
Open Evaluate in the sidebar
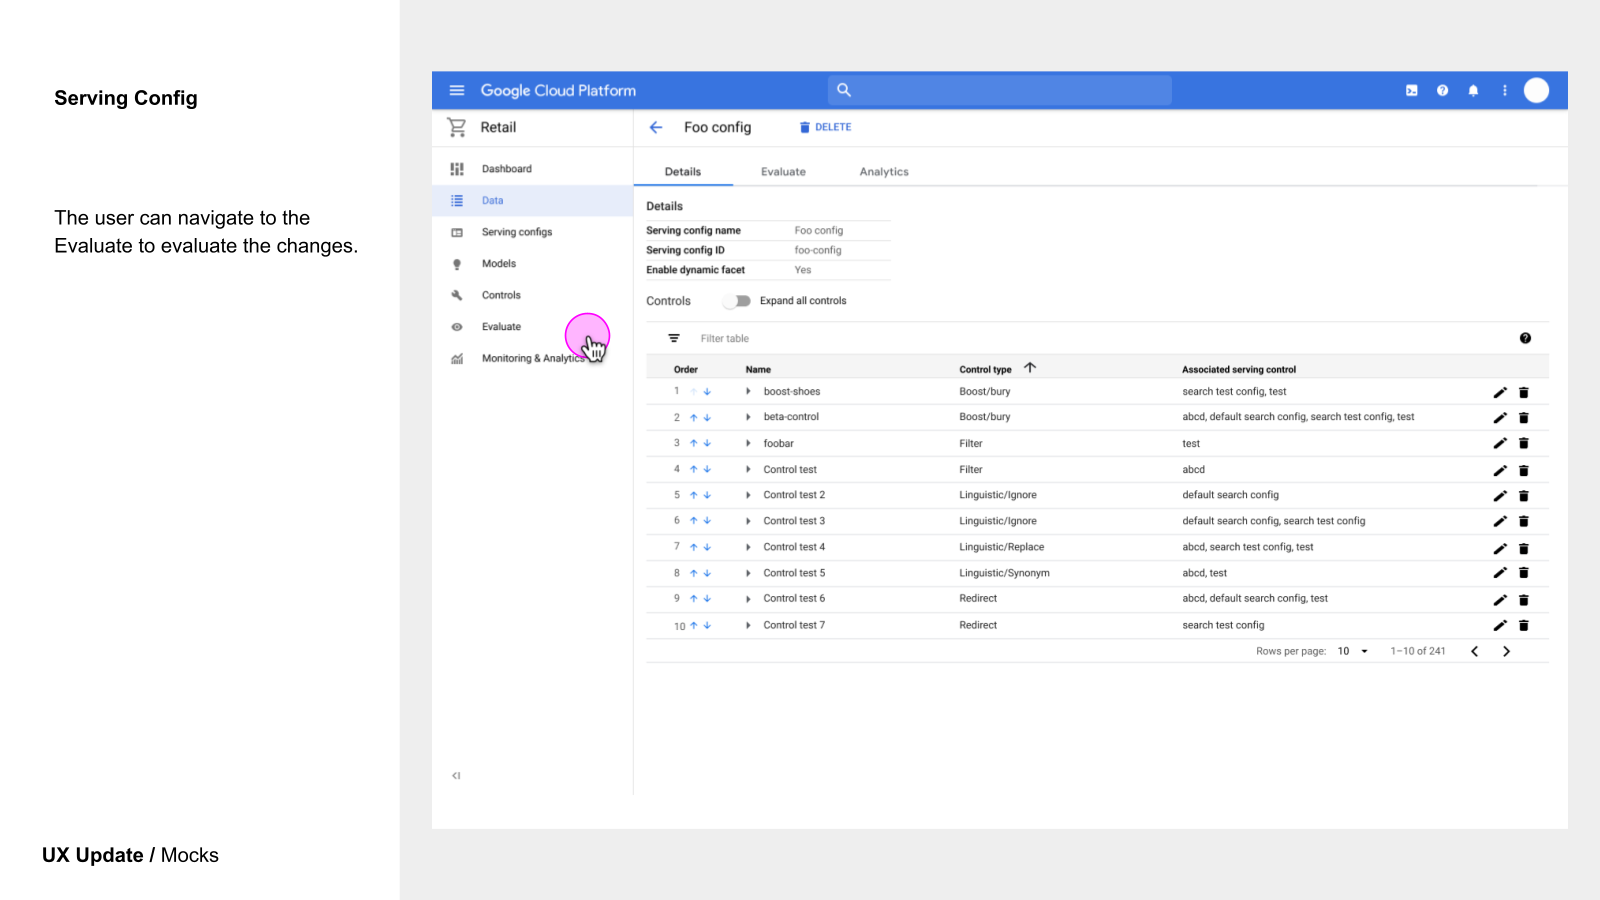533,327
